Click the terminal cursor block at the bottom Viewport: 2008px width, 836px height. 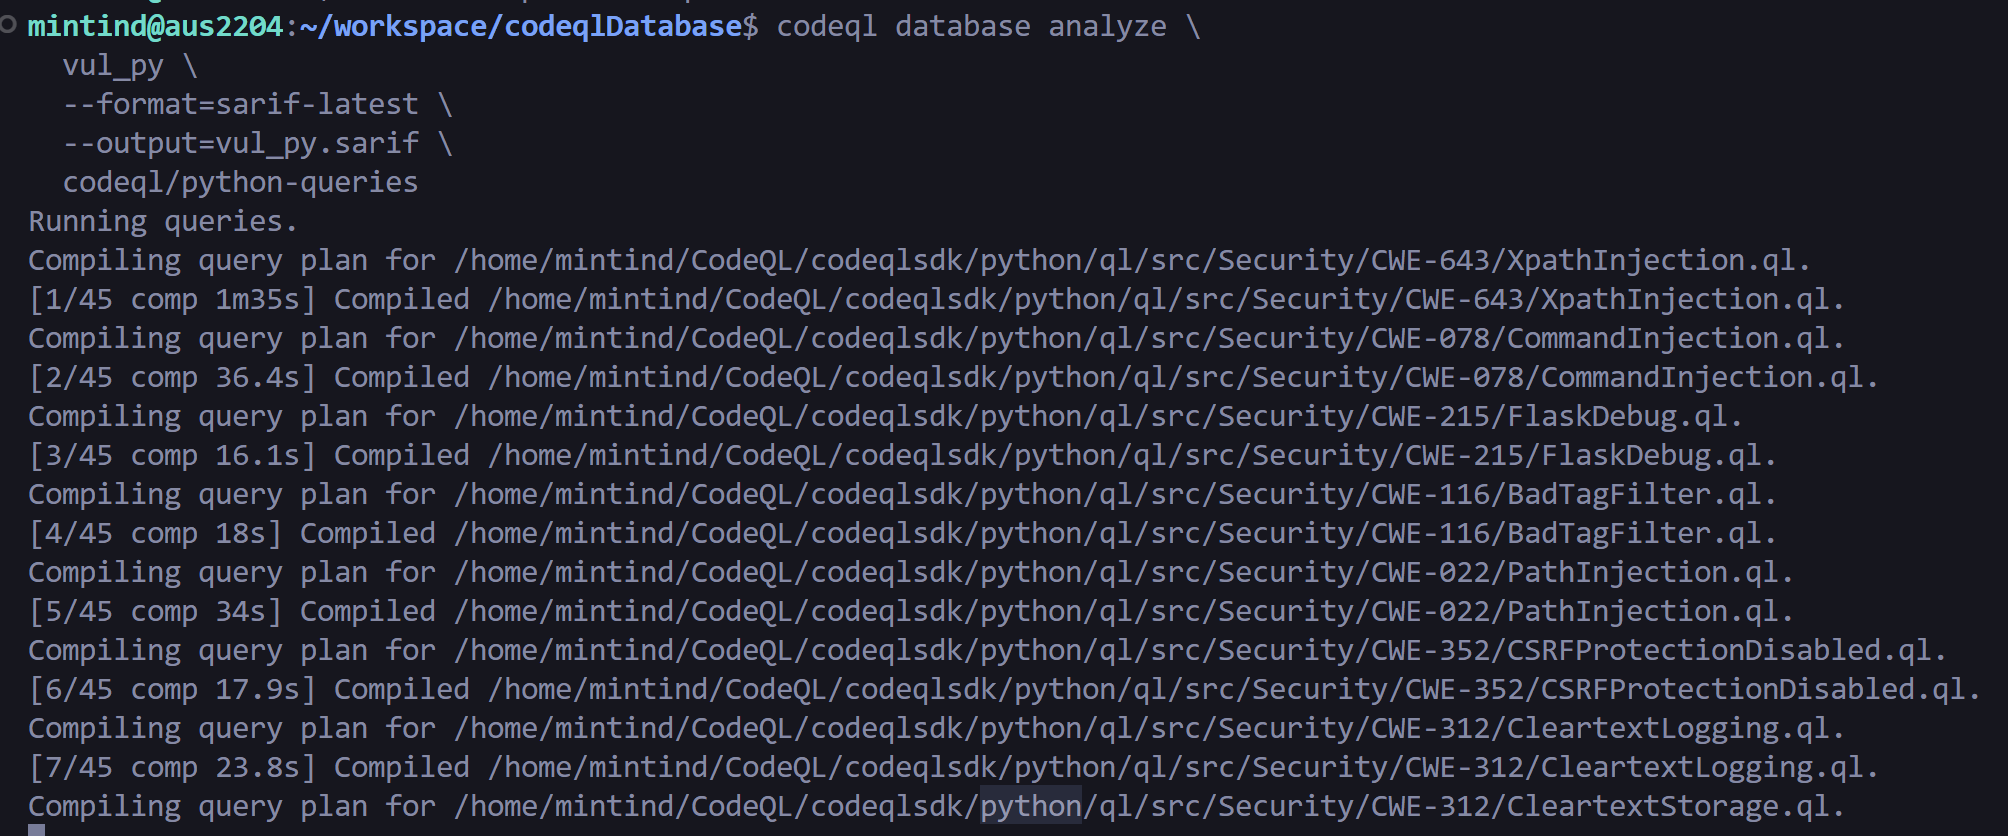tap(36, 830)
